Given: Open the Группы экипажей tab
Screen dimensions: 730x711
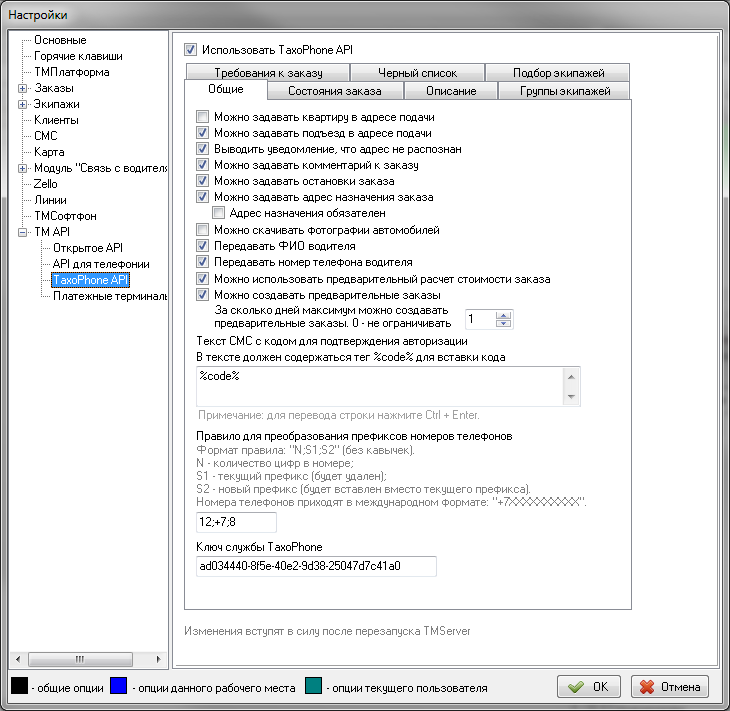Looking at the screenshot, I should [566, 91].
